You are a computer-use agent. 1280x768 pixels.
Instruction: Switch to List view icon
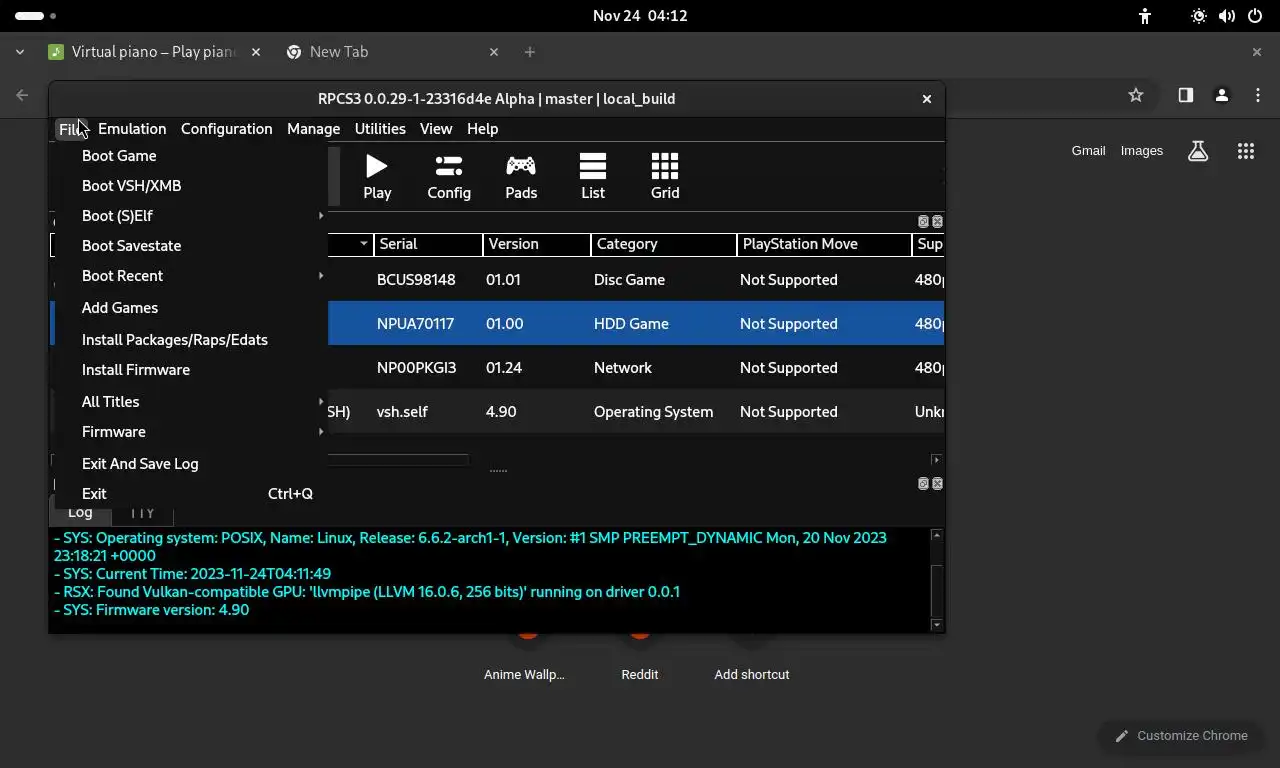(x=593, y=177)
